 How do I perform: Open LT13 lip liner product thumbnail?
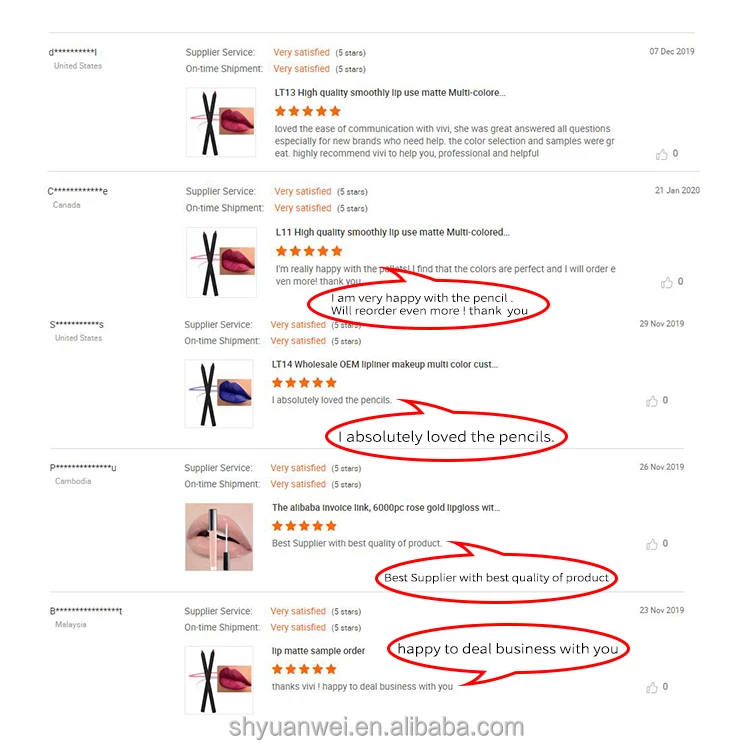221,122
